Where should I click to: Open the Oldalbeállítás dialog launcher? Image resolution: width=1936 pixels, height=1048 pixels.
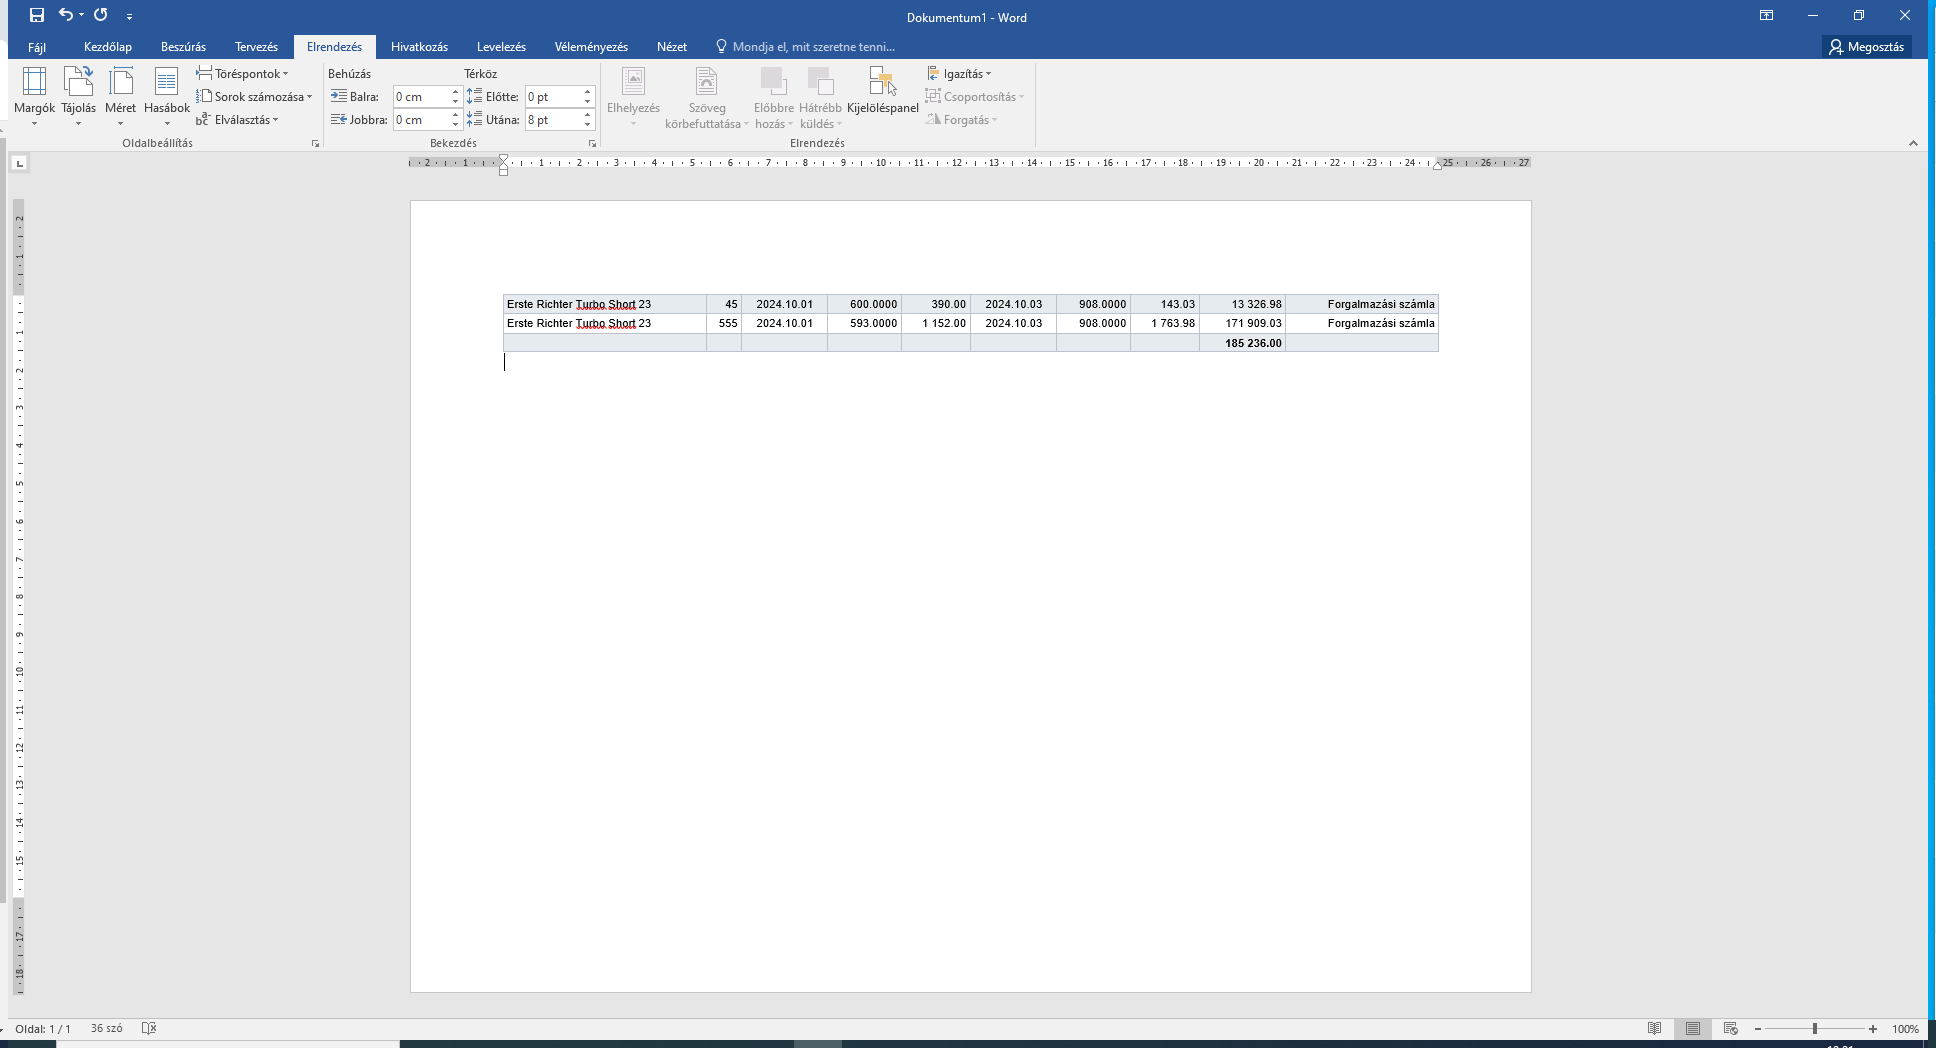(315, 144)
